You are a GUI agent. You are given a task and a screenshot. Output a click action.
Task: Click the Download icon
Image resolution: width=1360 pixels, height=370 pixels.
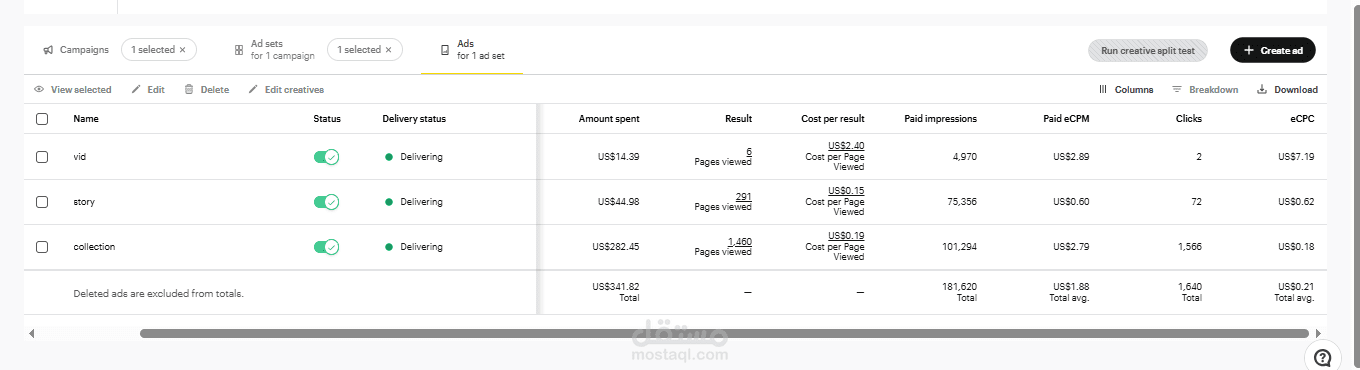click(x=1262, y=90)
